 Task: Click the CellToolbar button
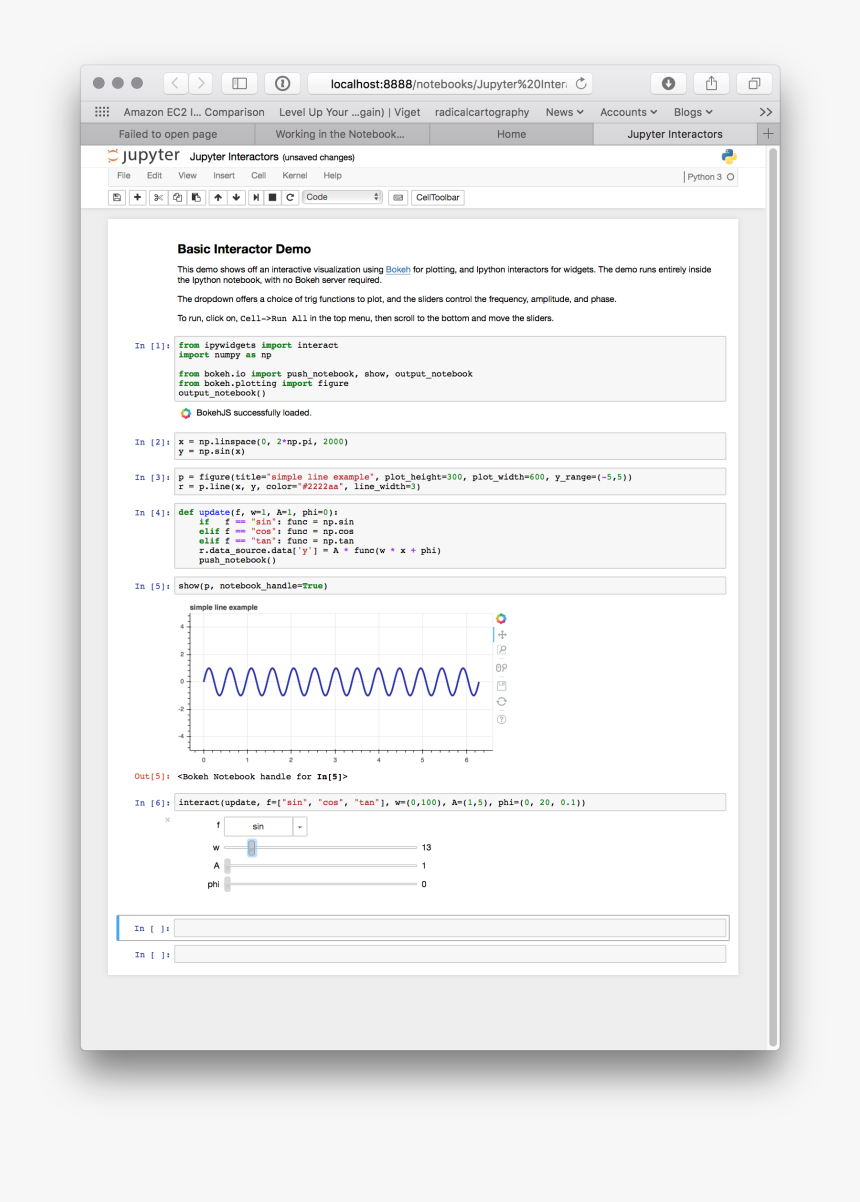coord(438,198)
